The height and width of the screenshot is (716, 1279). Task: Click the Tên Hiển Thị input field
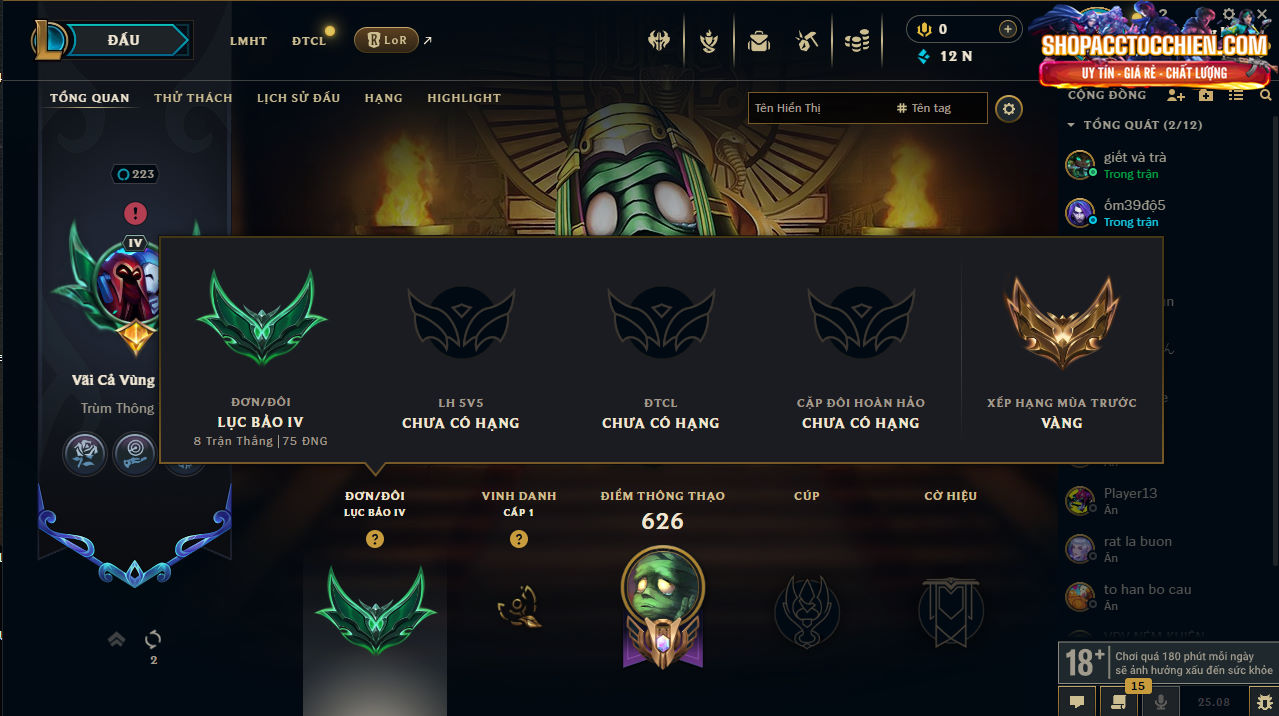click(x=820, y=108)
